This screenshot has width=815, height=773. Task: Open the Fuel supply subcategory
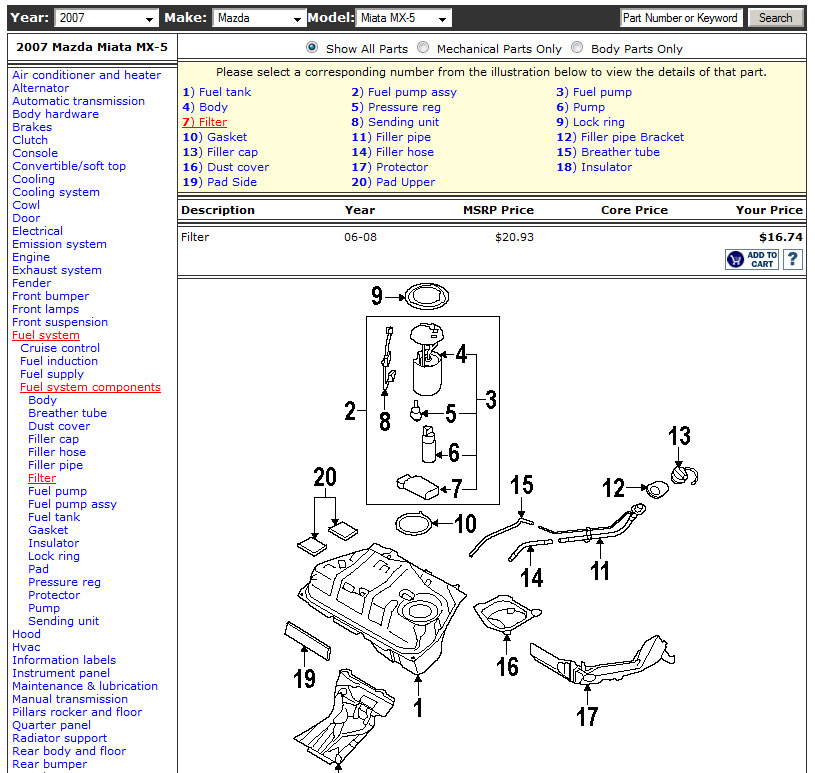(52, 374)
